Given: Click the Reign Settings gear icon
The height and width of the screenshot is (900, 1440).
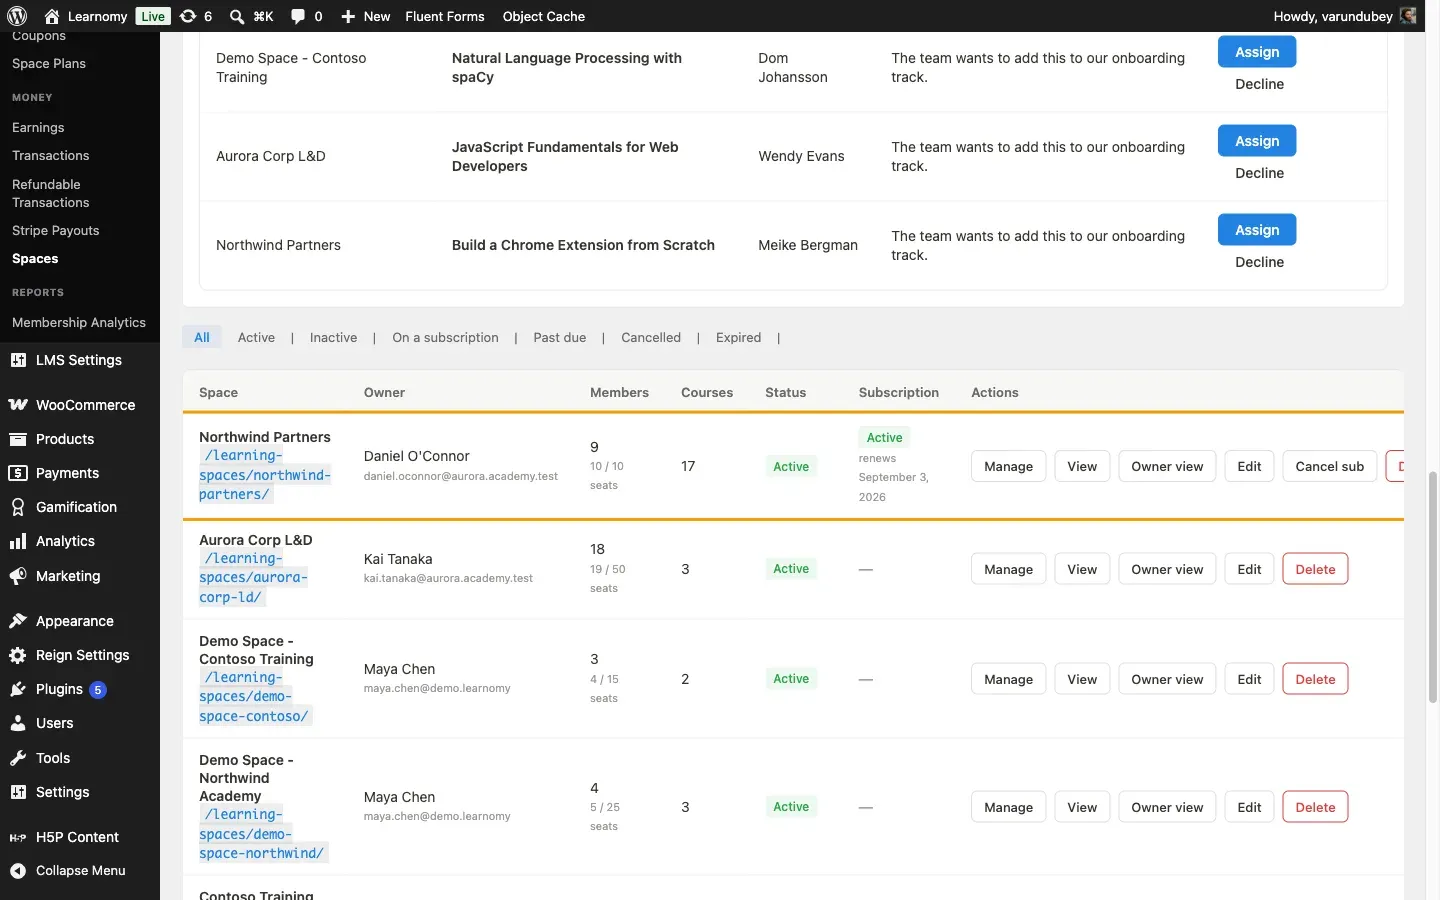Looking at the screenshot, I should pos(18,655).
